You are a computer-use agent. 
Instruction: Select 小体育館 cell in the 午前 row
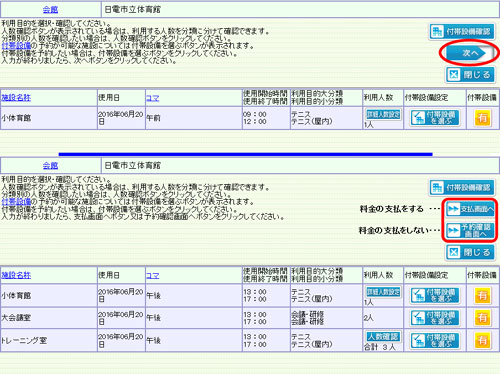49,118
